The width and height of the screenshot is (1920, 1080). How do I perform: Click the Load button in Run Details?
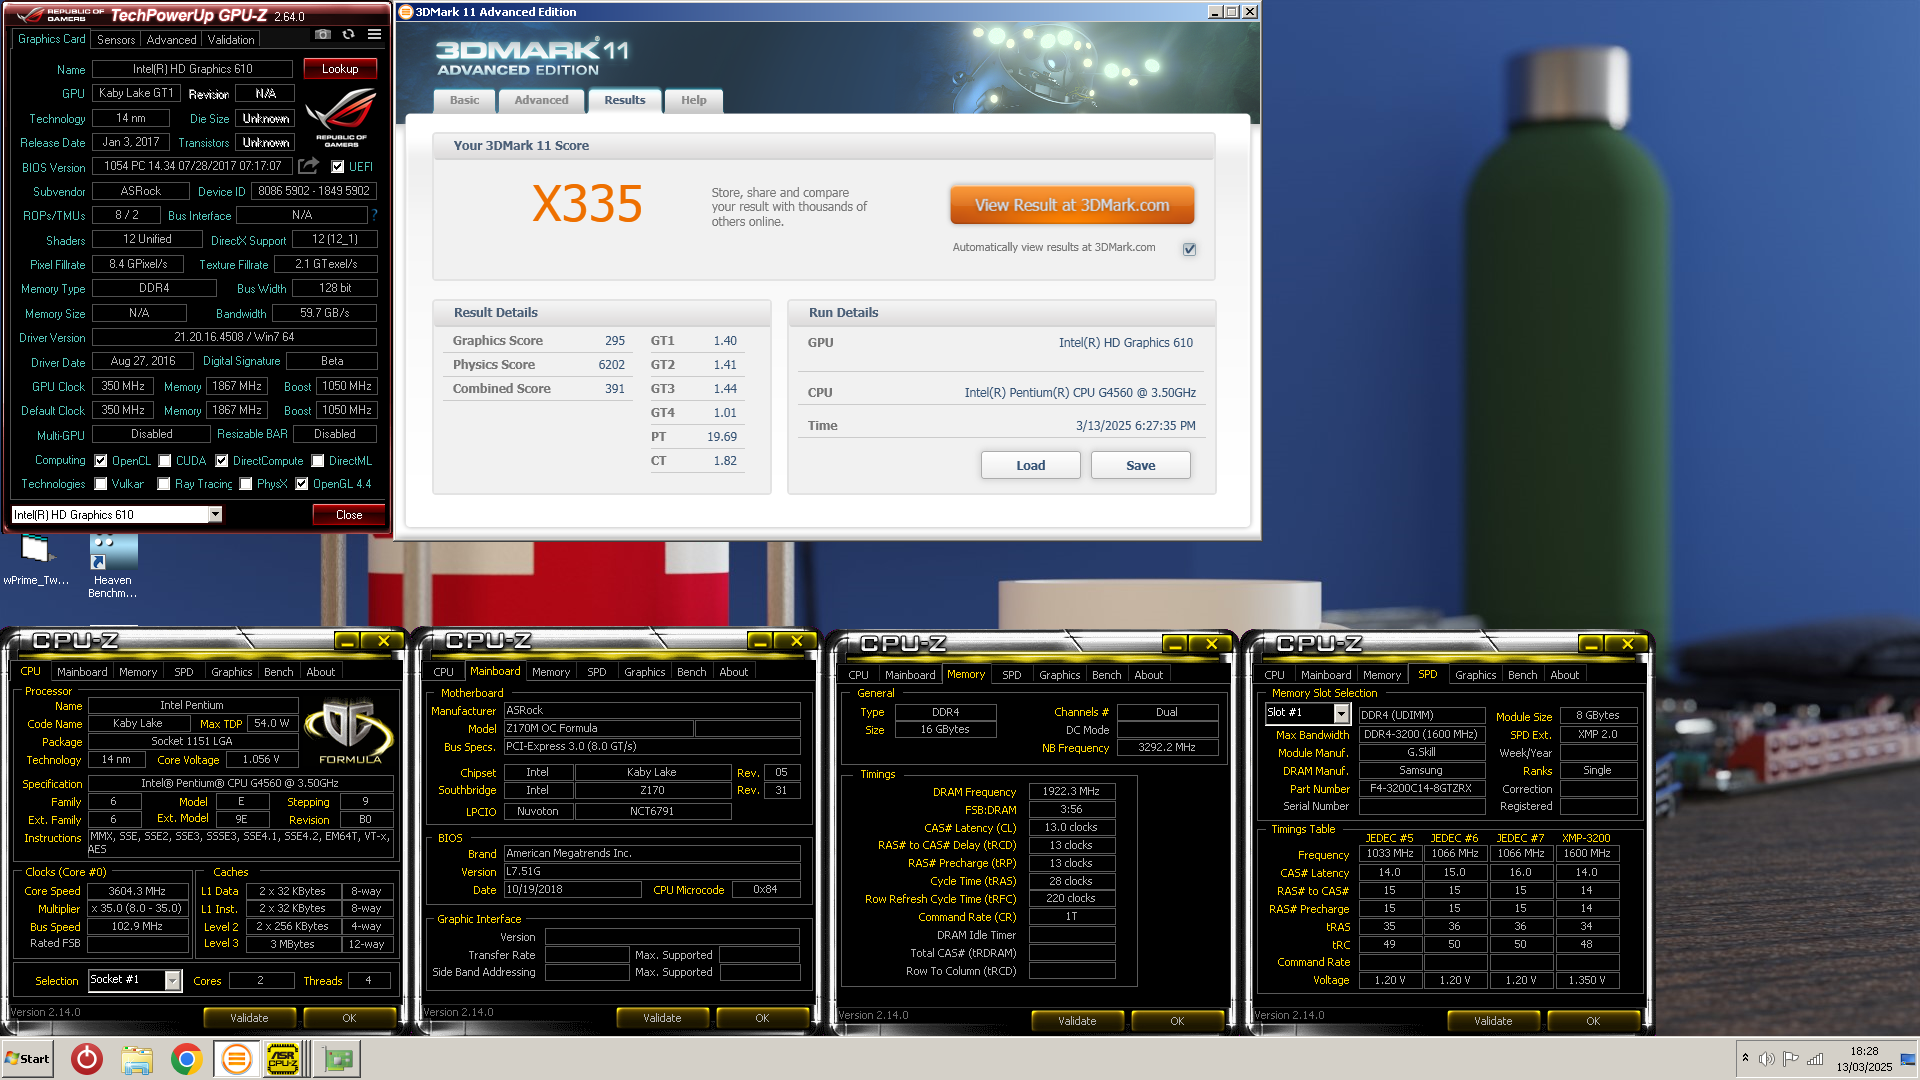tap(1030, 465)
